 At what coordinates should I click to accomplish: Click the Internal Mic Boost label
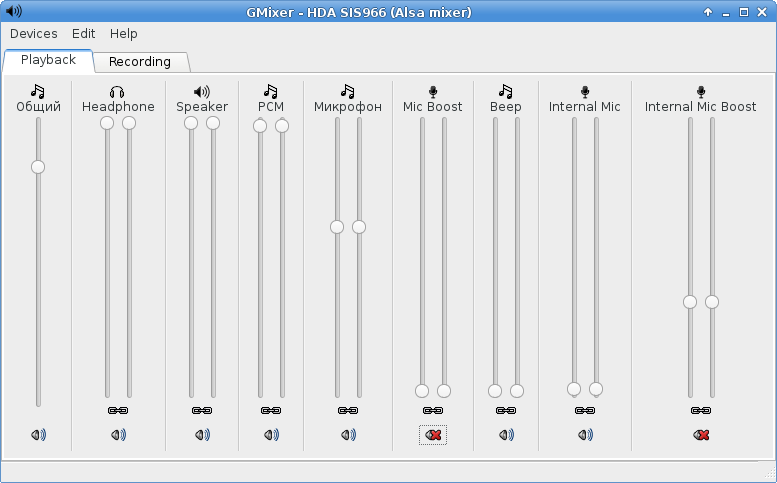(701, 107)
